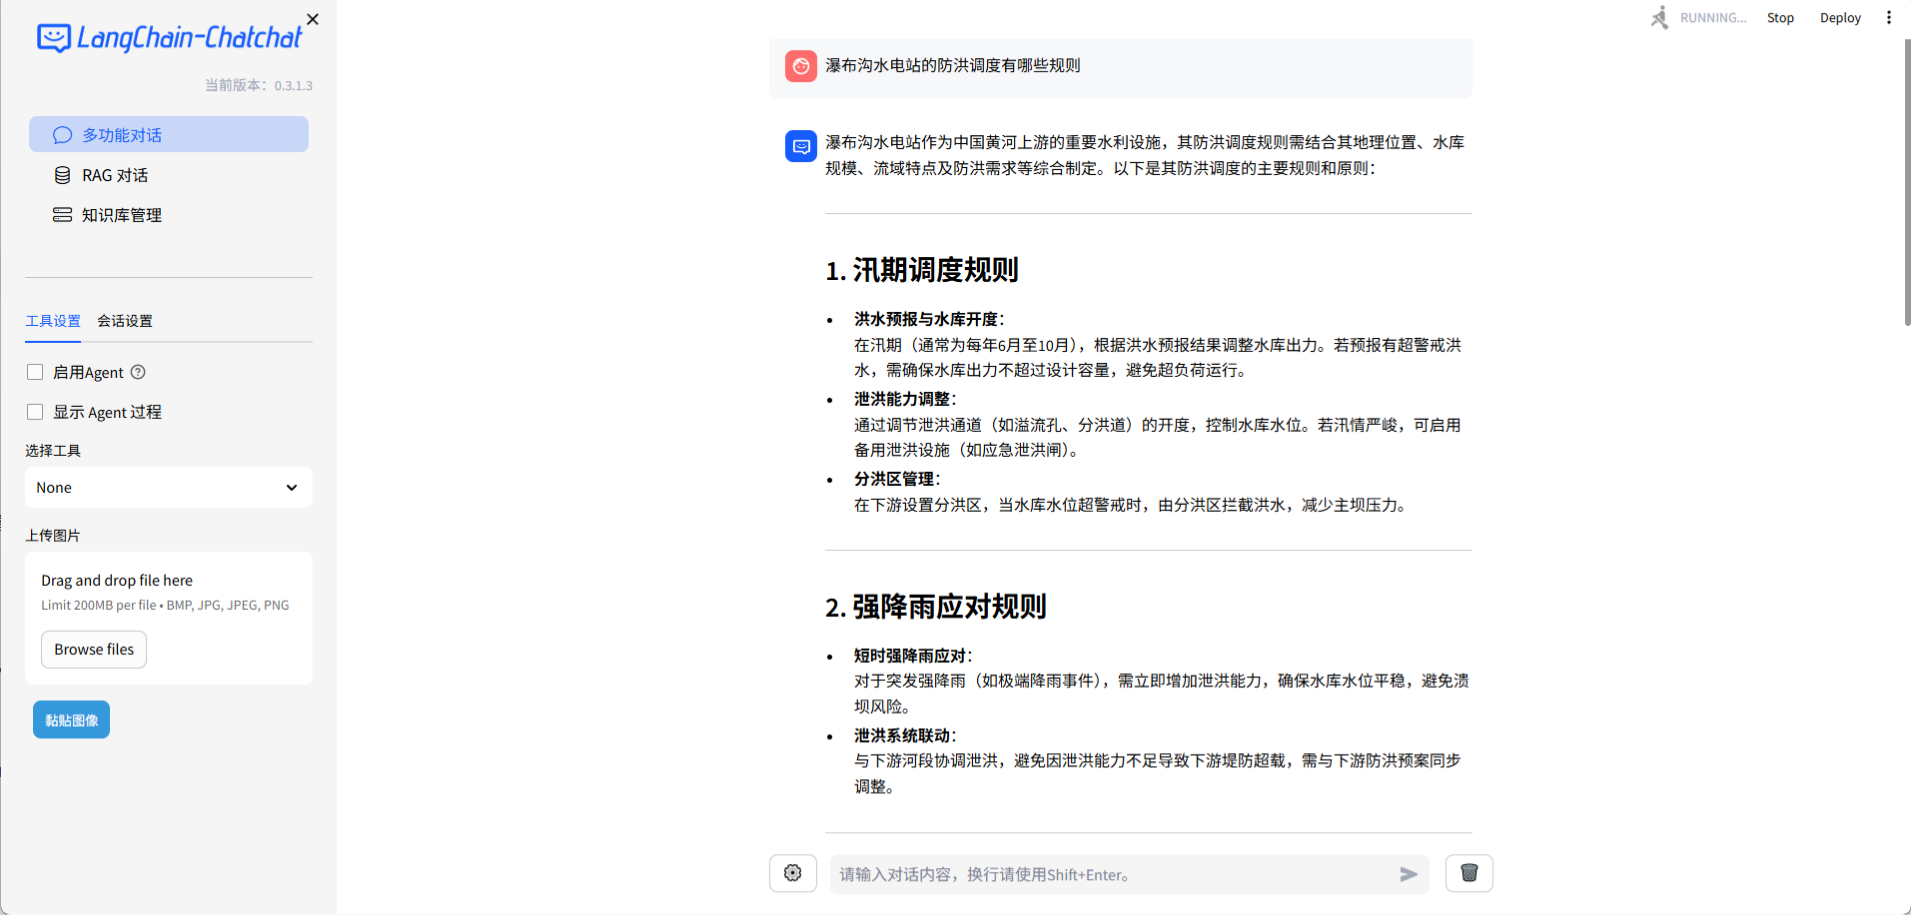1911x915 pixels.
Task: Click the bold text 短时强降雨应对
Action: pos(910,656)
